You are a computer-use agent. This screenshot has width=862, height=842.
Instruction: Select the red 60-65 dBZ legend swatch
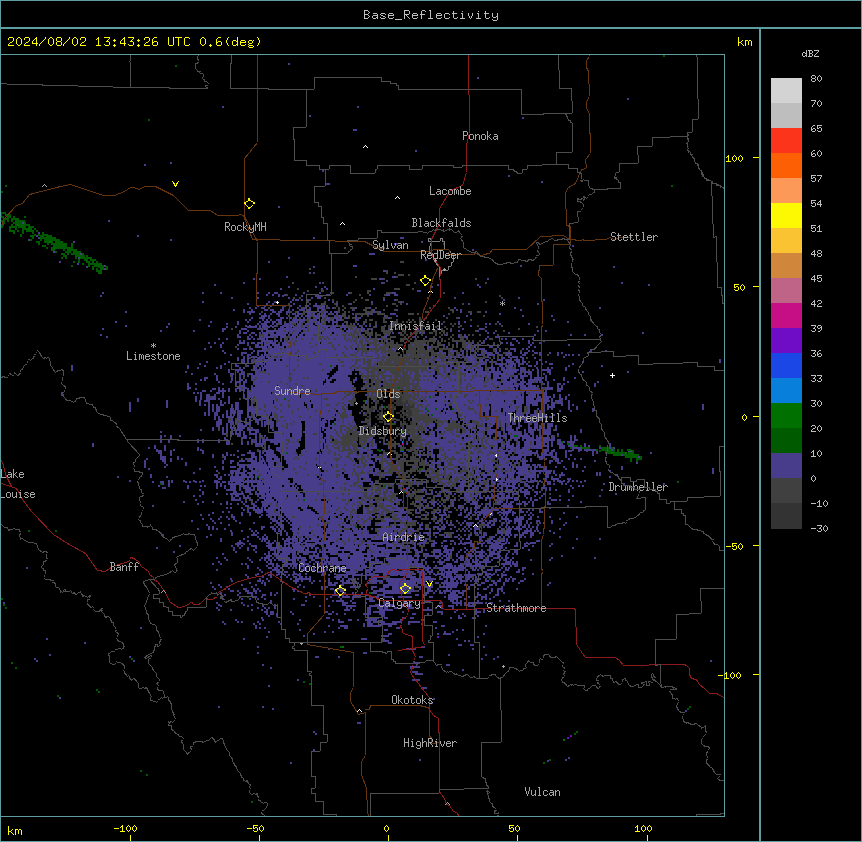(786, 140)
